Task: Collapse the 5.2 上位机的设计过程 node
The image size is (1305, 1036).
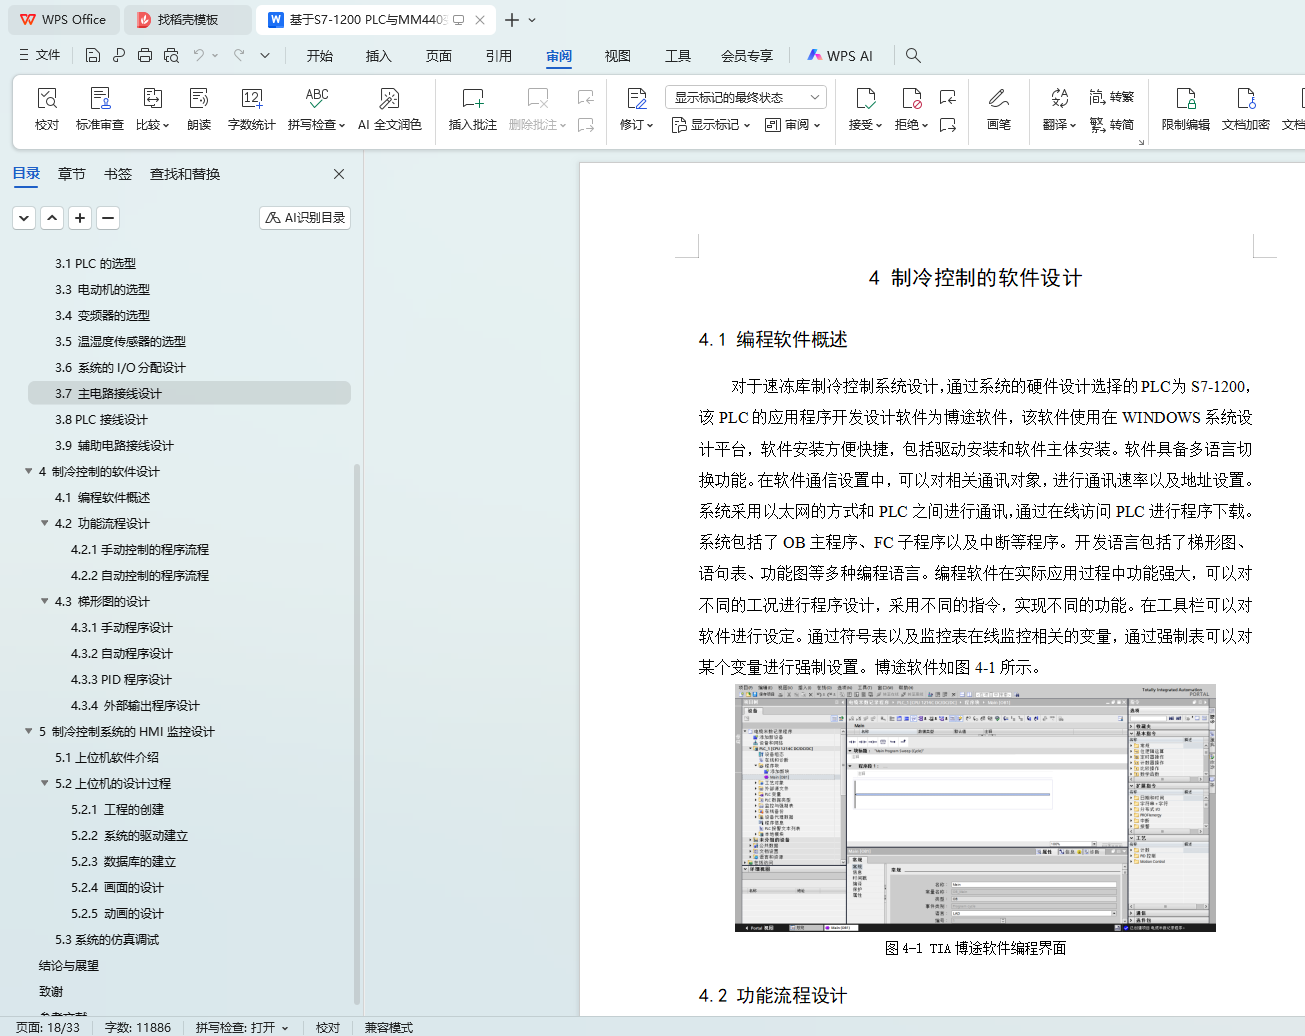Action: point(45,783)
